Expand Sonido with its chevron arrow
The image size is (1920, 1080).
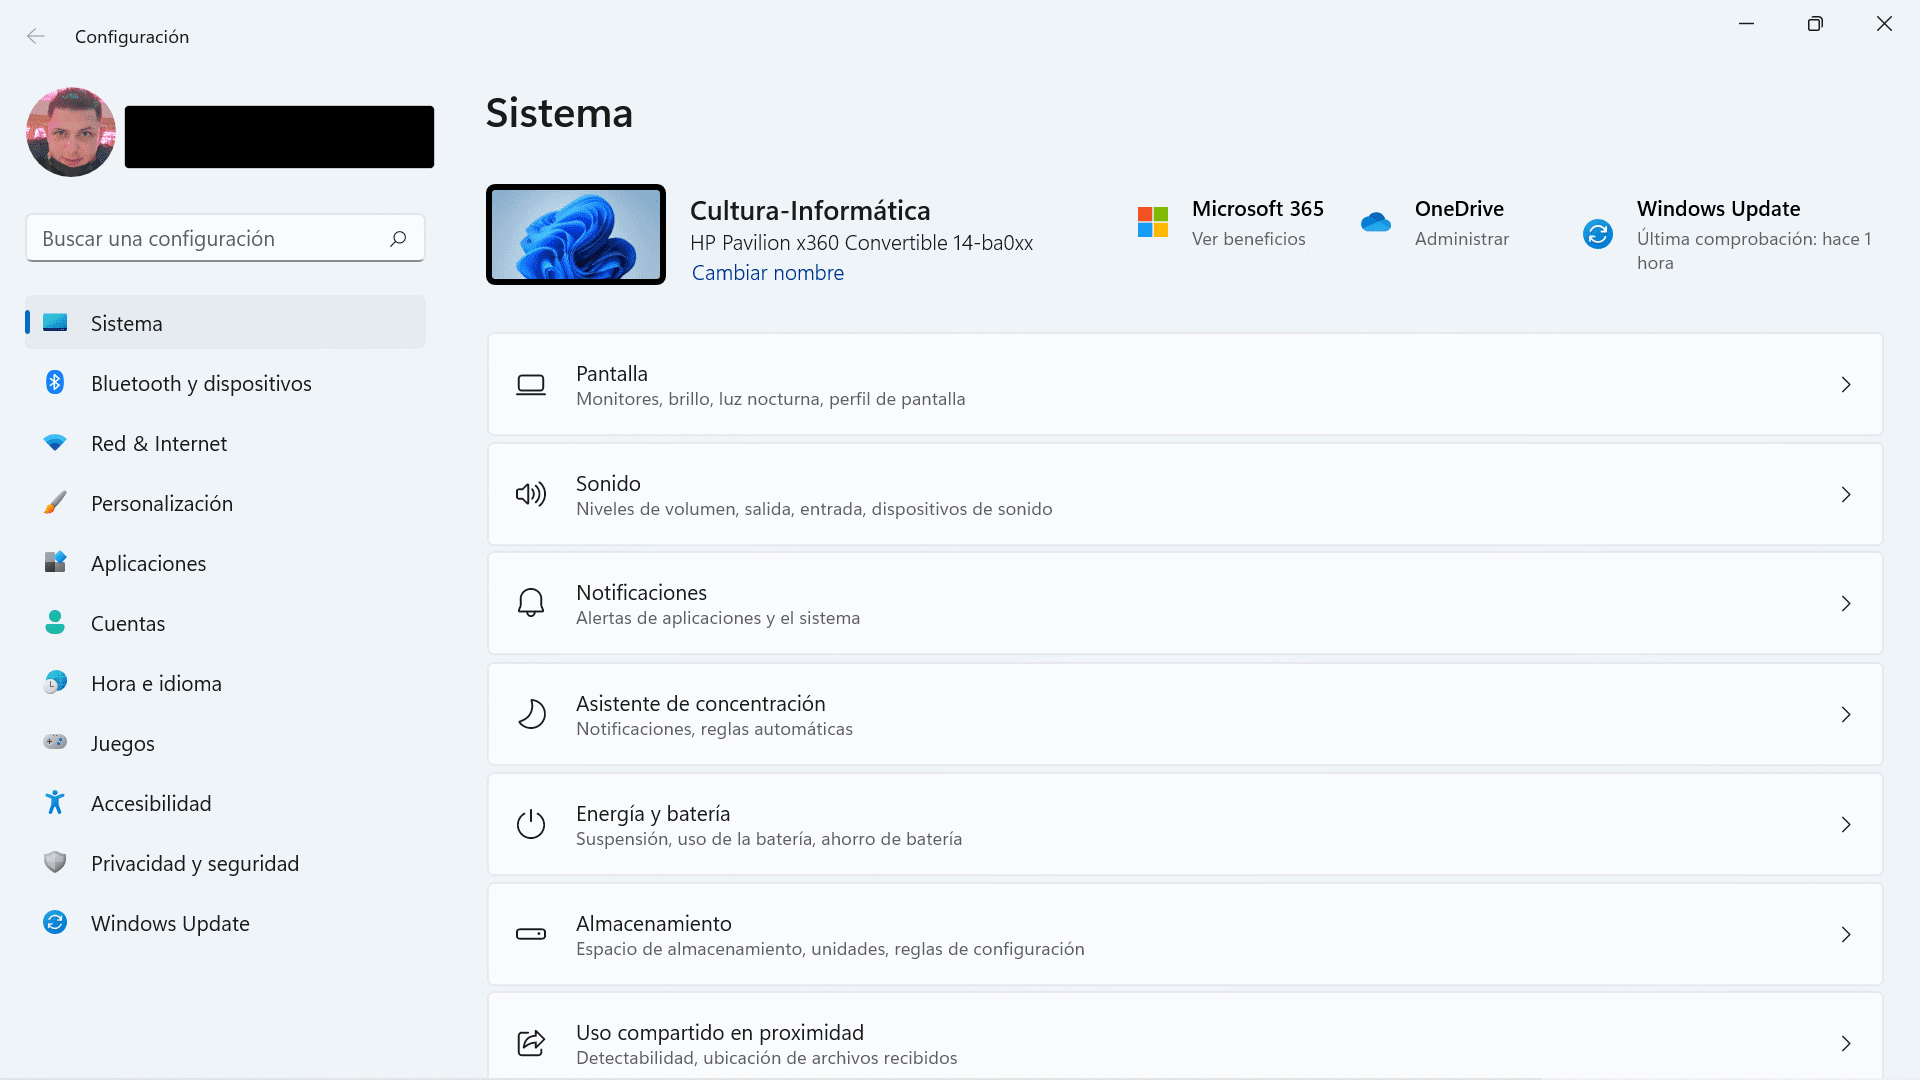[1846, 495]
